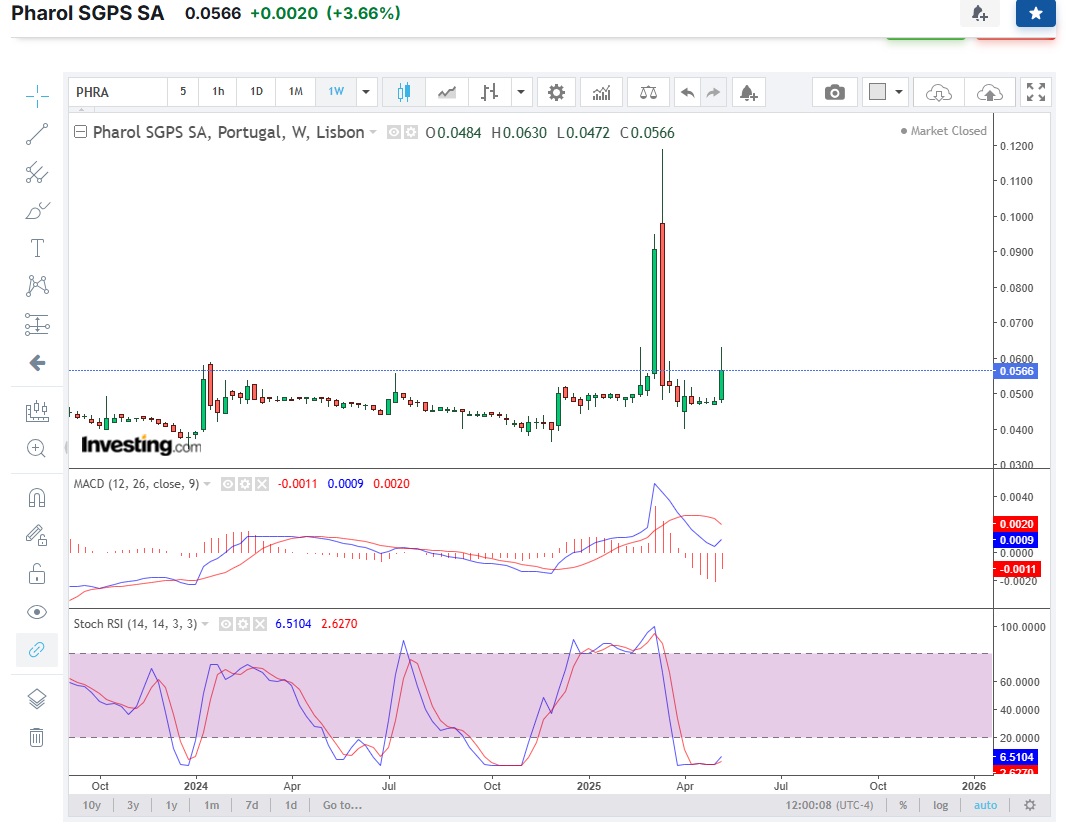
Task: Delete all drawings with trash icon
Action: point(37,737)
